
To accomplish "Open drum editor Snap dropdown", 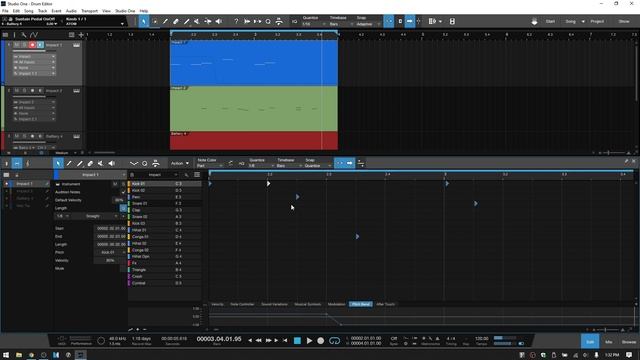I will click(x=318, y=166).
